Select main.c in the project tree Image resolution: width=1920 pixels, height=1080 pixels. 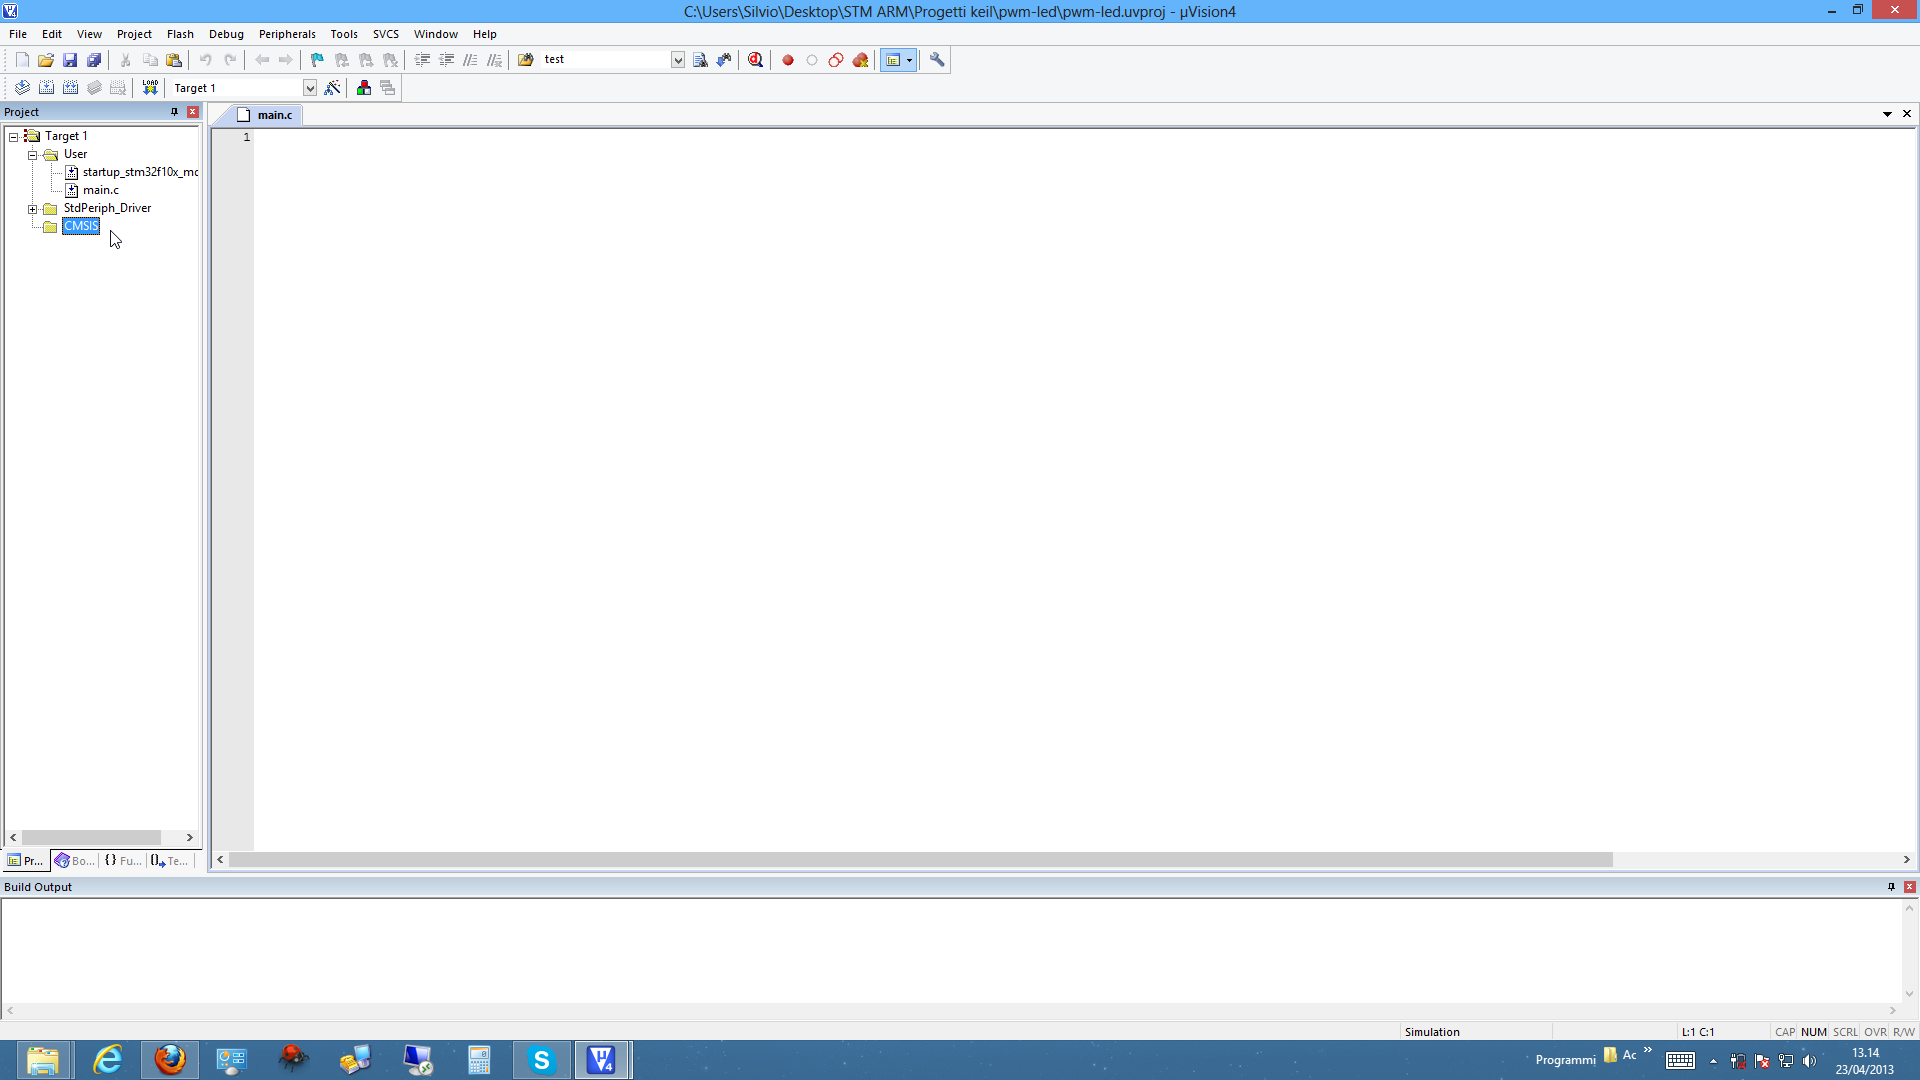tap(100, 190)
